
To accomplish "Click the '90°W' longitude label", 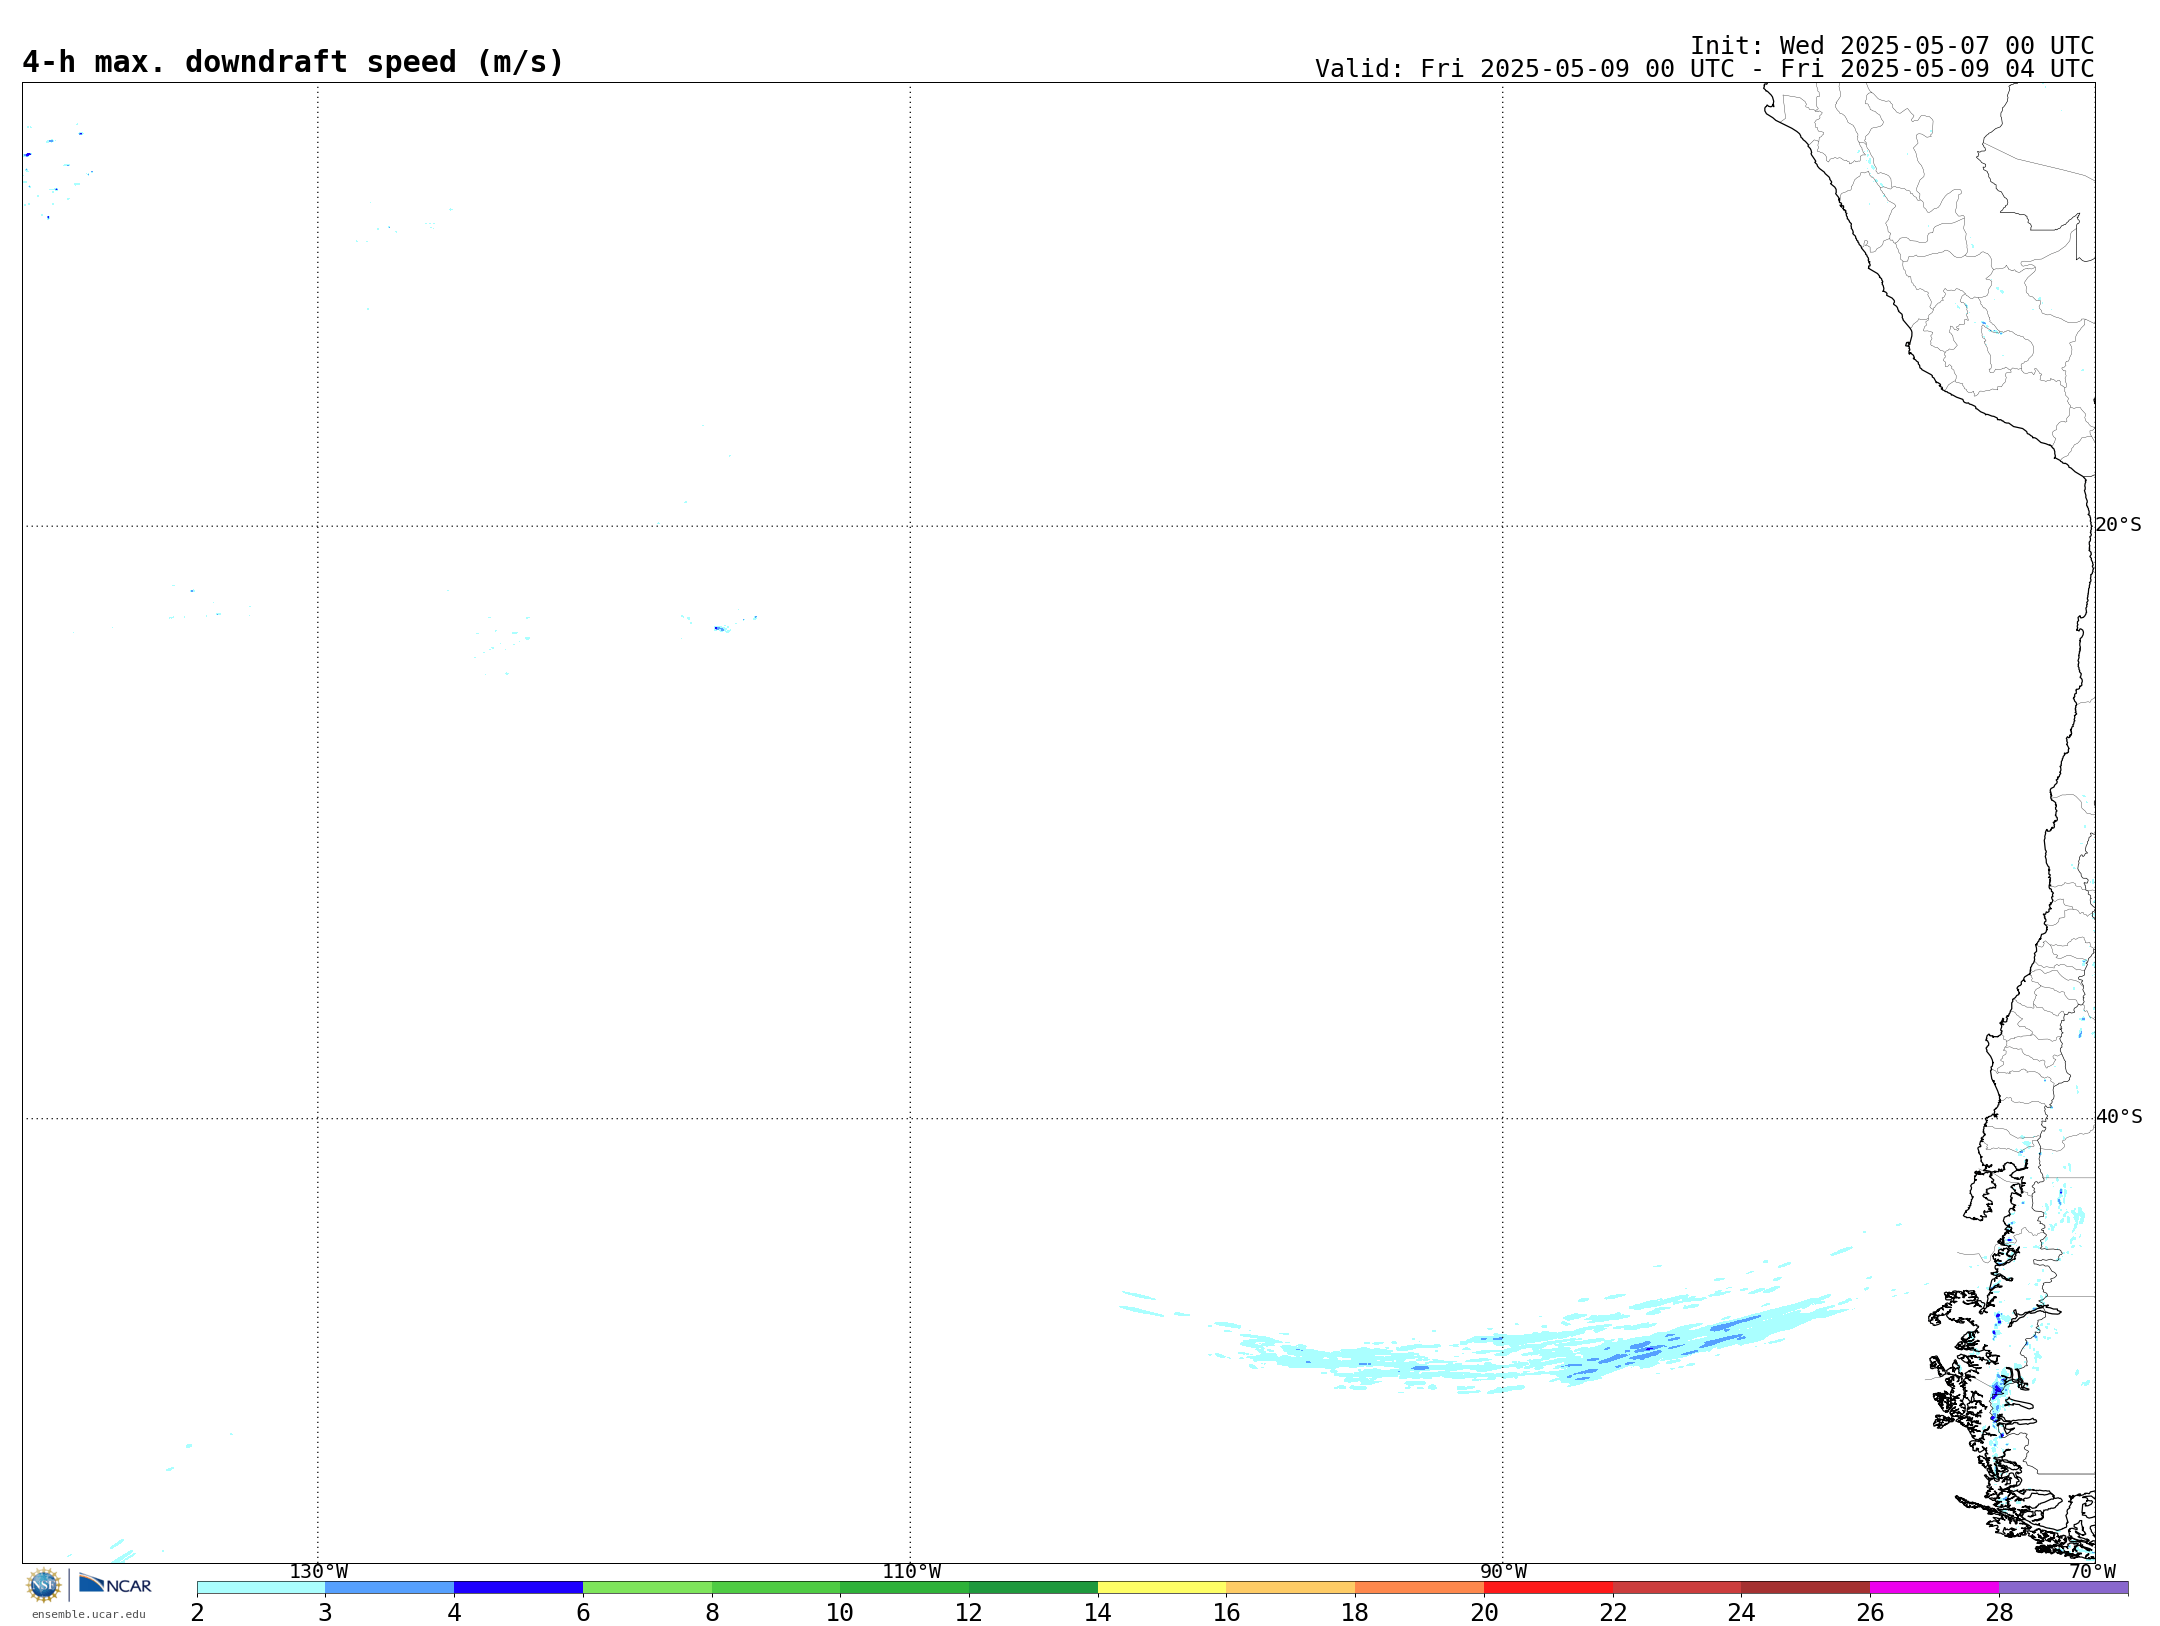I will point(1503,1572).
